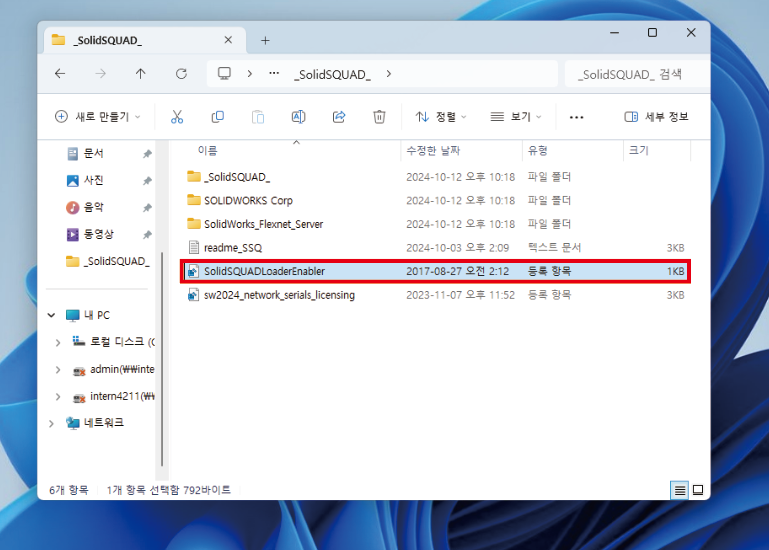
Task: Select the sw2024_network_serials_licensing file name
Action: (279, 295)
